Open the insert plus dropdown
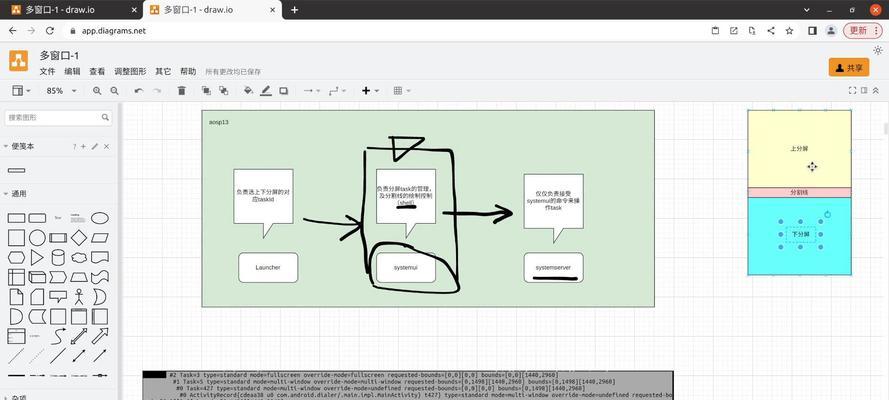 tap(370, 91)
